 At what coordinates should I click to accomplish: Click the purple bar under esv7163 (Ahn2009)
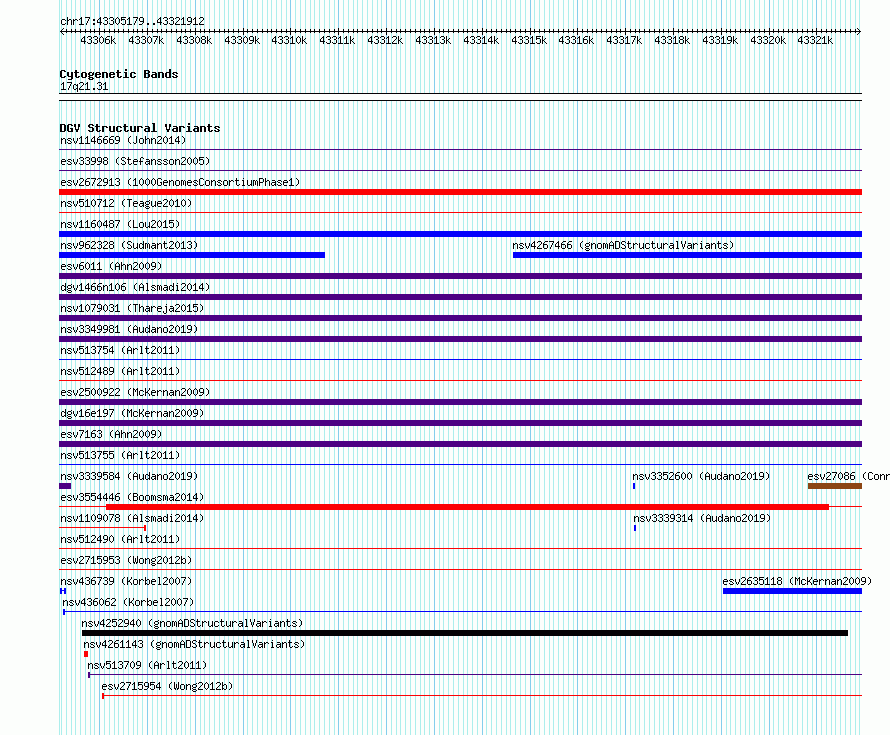click(460, 444)
